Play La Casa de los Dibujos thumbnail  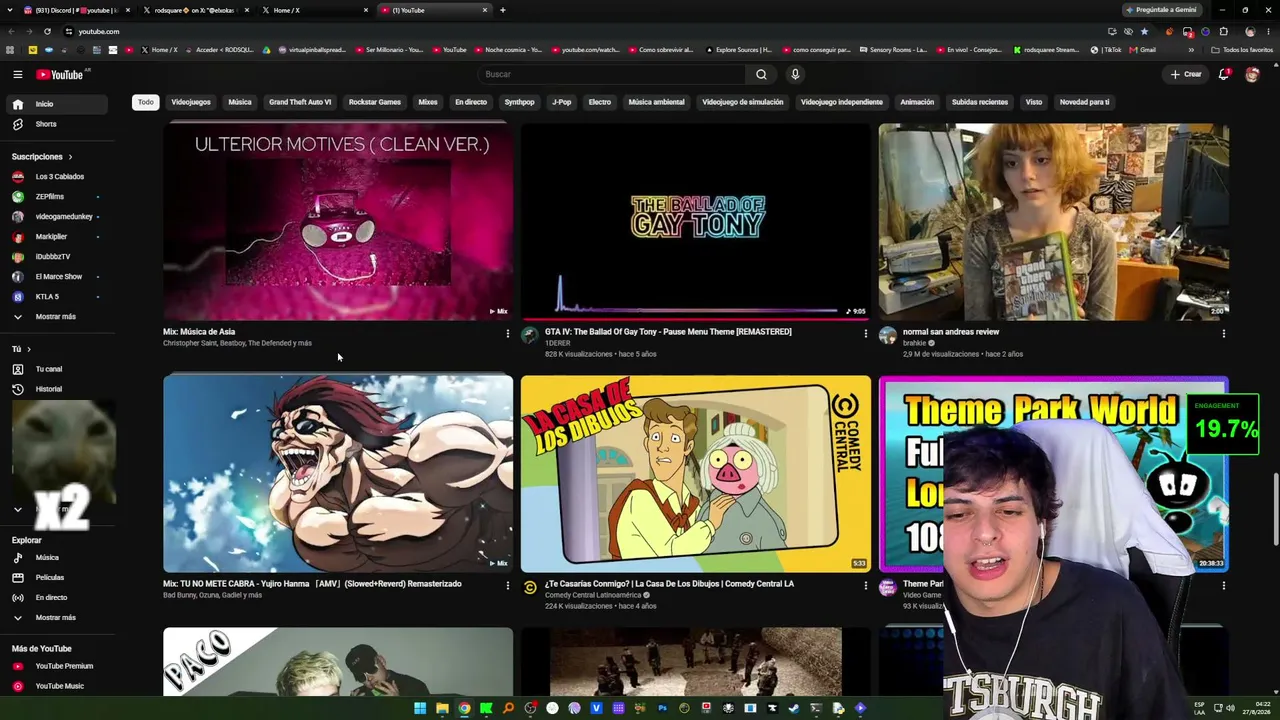pos(696,474)
